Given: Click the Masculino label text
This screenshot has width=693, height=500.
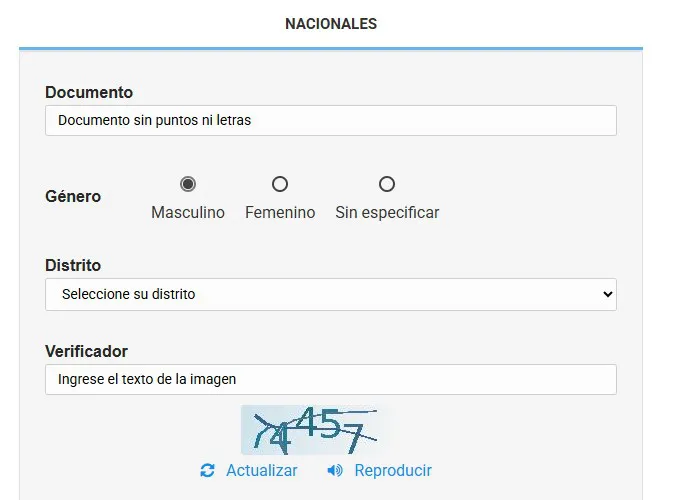Looking at the screenshot, I should [x=188, y=212].
